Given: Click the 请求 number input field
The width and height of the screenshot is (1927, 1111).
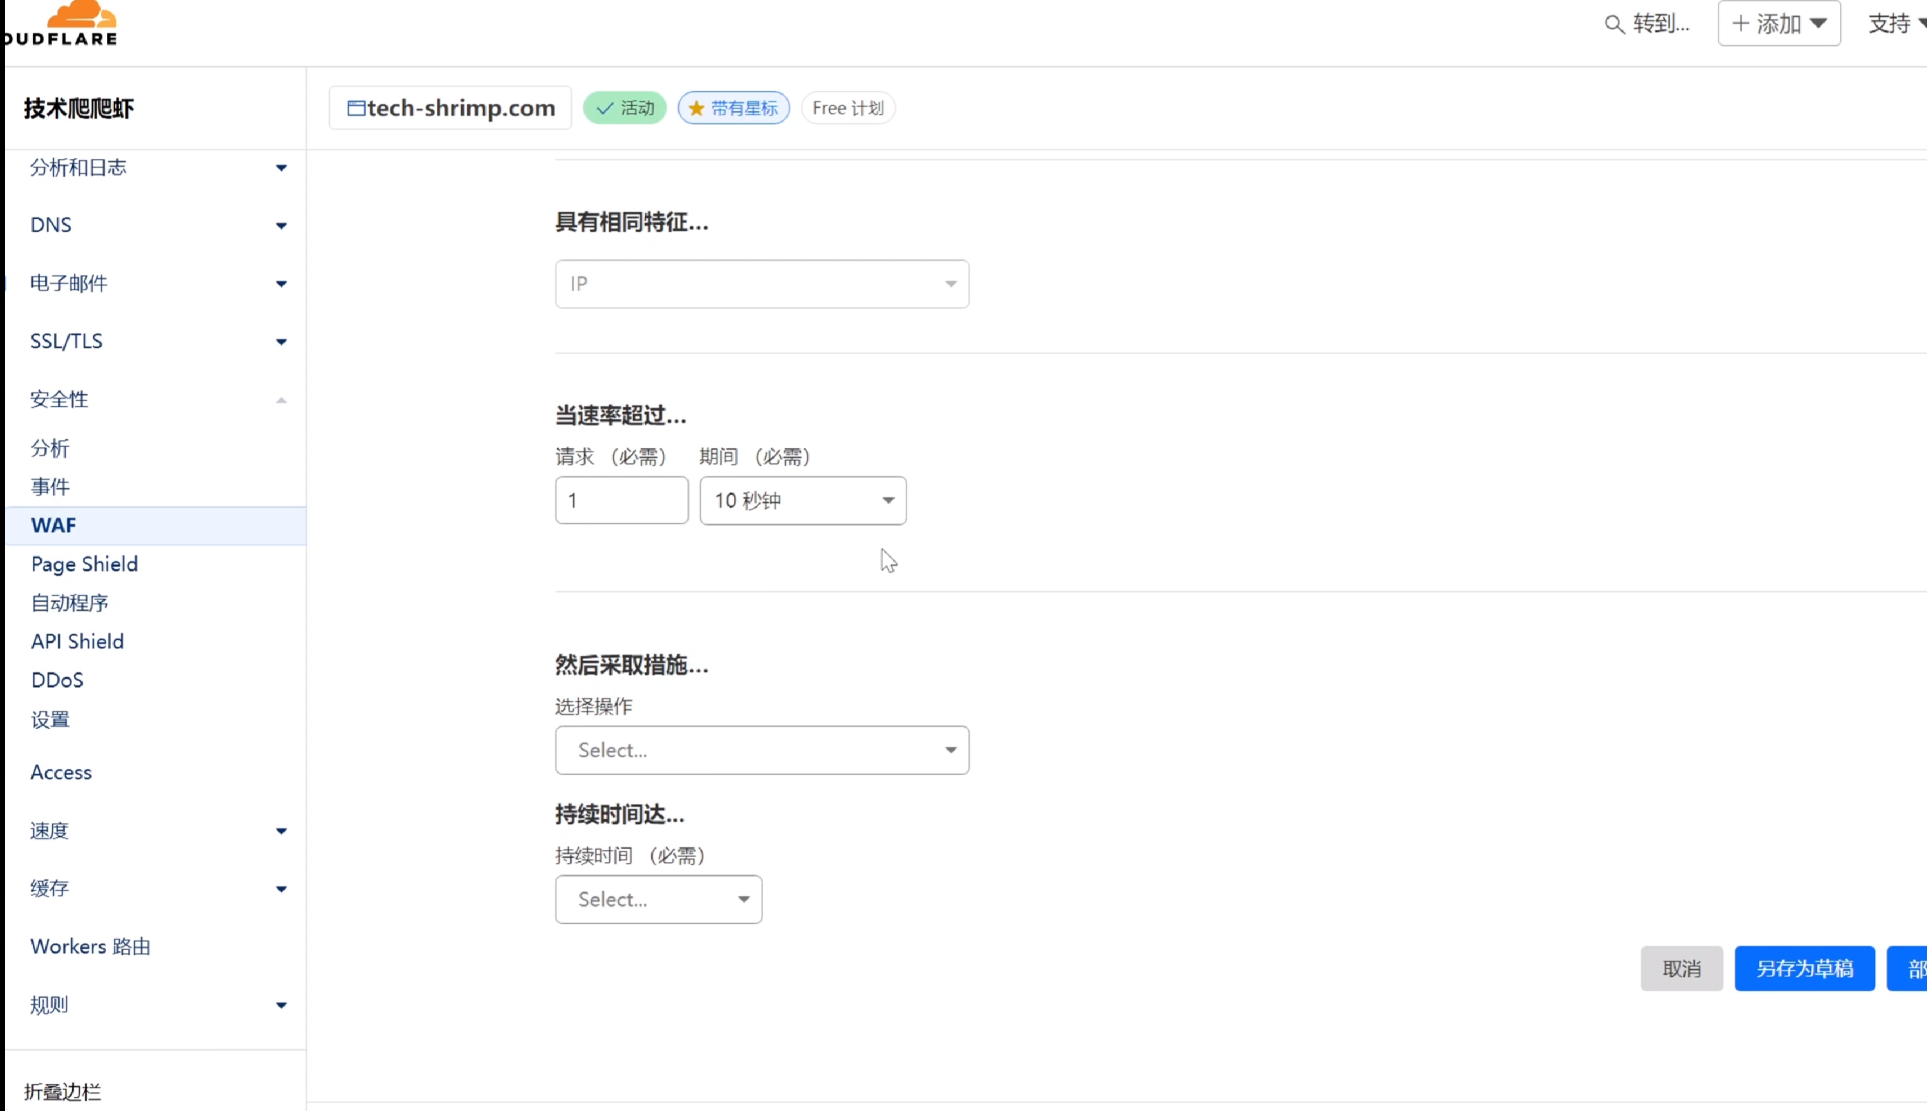Looking at the screenshot, I should pos(621,500).
